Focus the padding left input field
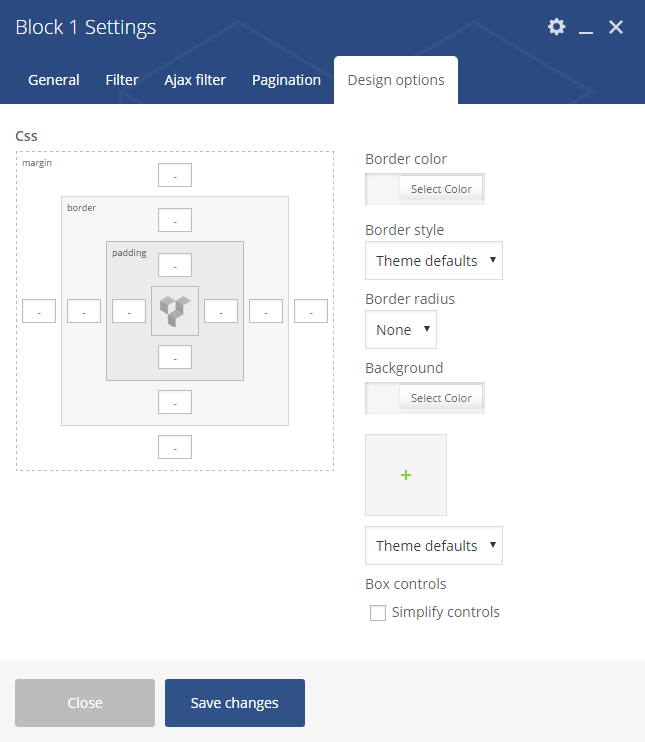This screenshot has width=645, height=742. tap(129, 311)
